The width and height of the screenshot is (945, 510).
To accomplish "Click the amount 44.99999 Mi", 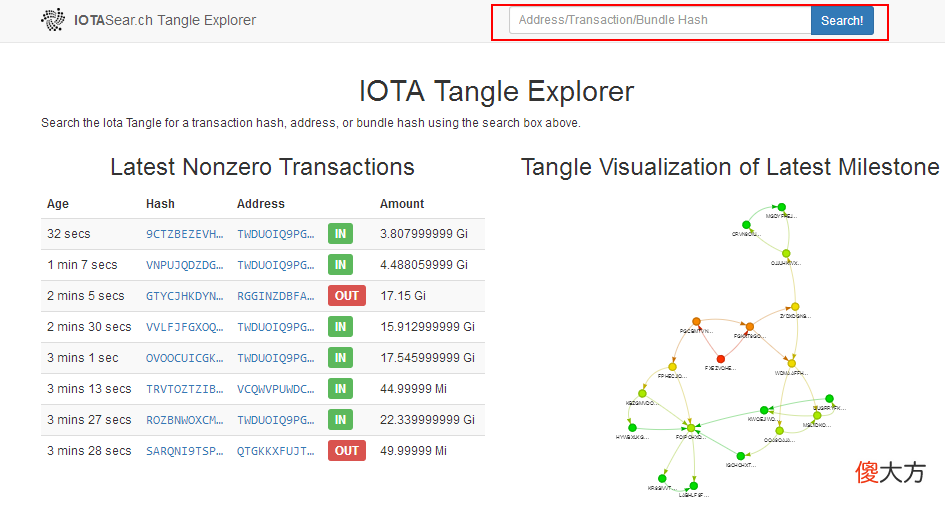I will point(413,389).
